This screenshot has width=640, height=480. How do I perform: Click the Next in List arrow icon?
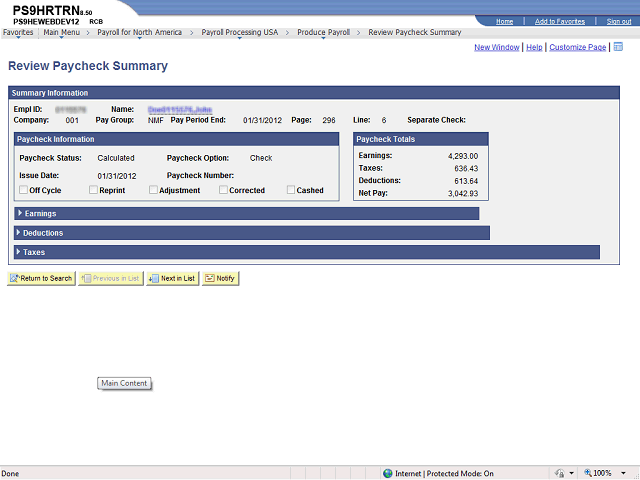pos(153,278)
